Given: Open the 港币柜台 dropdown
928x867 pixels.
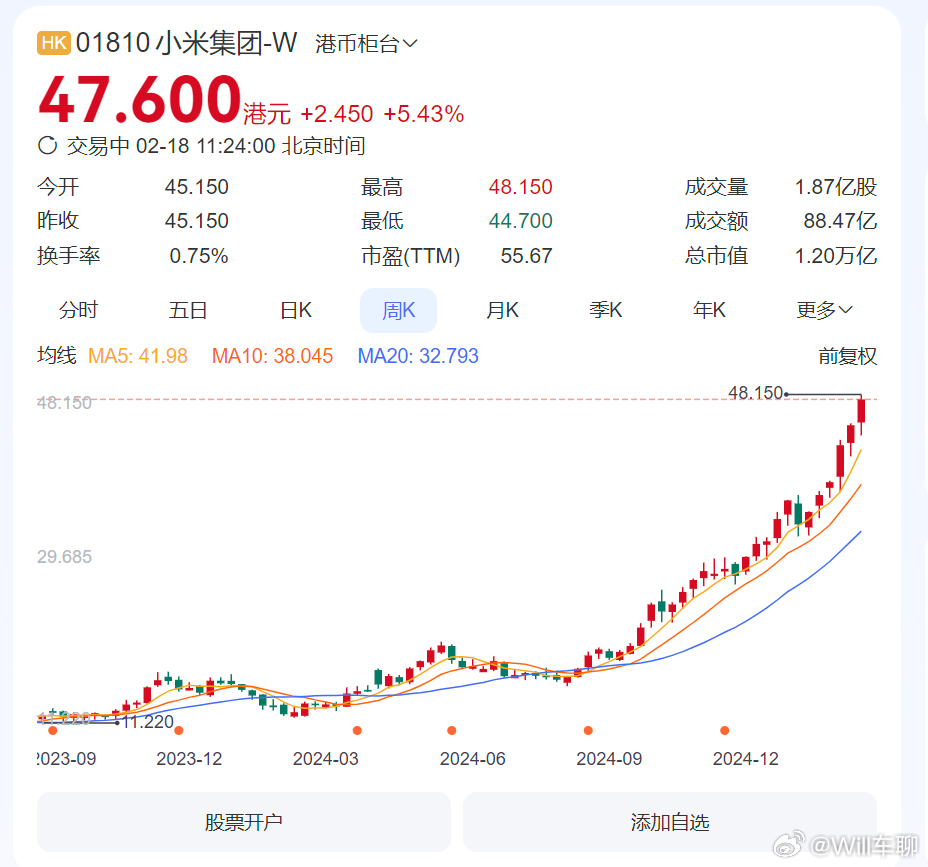Looking at the screenshot, I should [366, 44].
